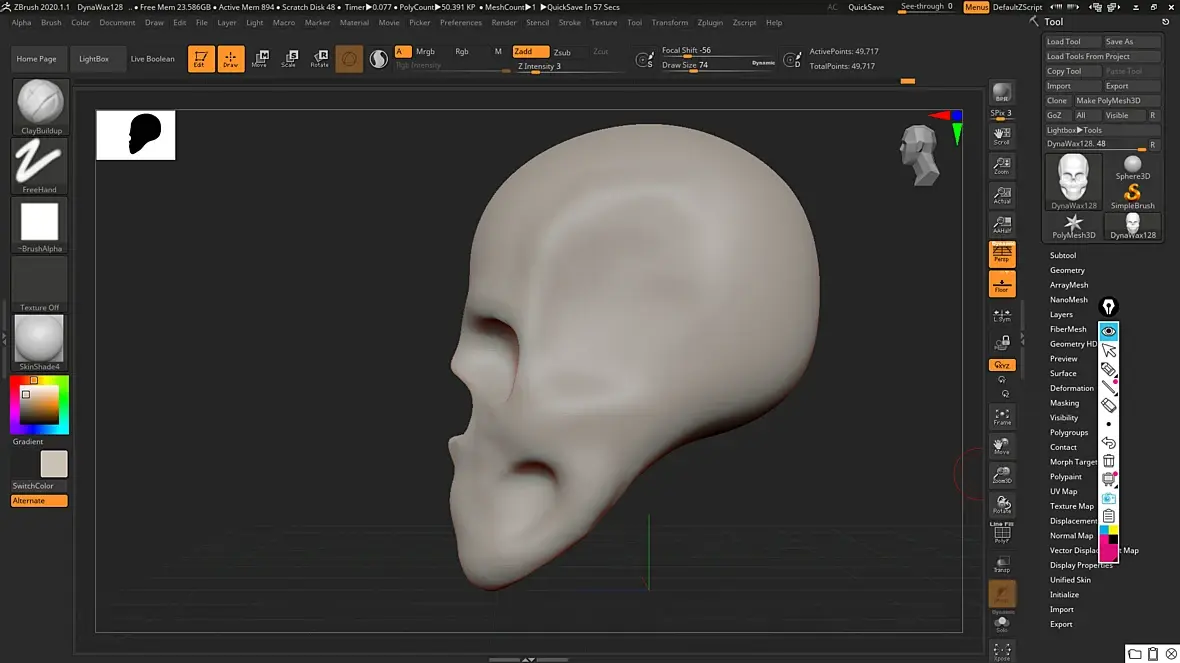Toggle the Floor grid display
This screenshot has width=1180, height=663.
tap(1001, 284)
